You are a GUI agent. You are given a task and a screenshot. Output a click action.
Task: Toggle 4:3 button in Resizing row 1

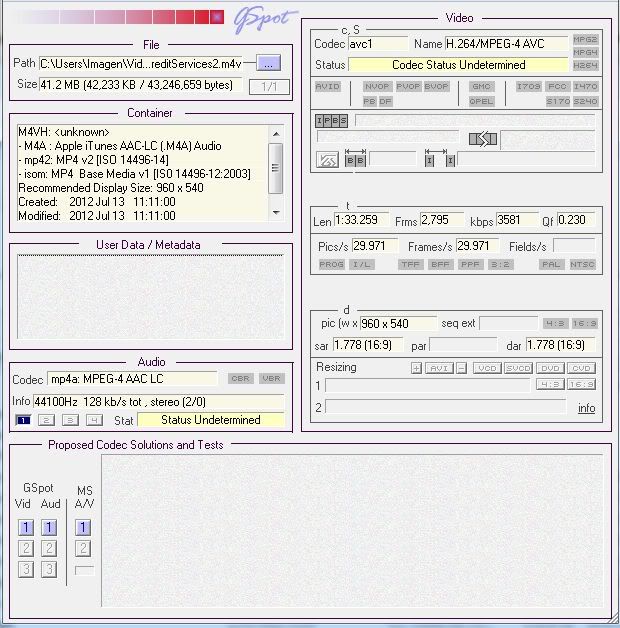pyautogui.click(x=550, y=384)
